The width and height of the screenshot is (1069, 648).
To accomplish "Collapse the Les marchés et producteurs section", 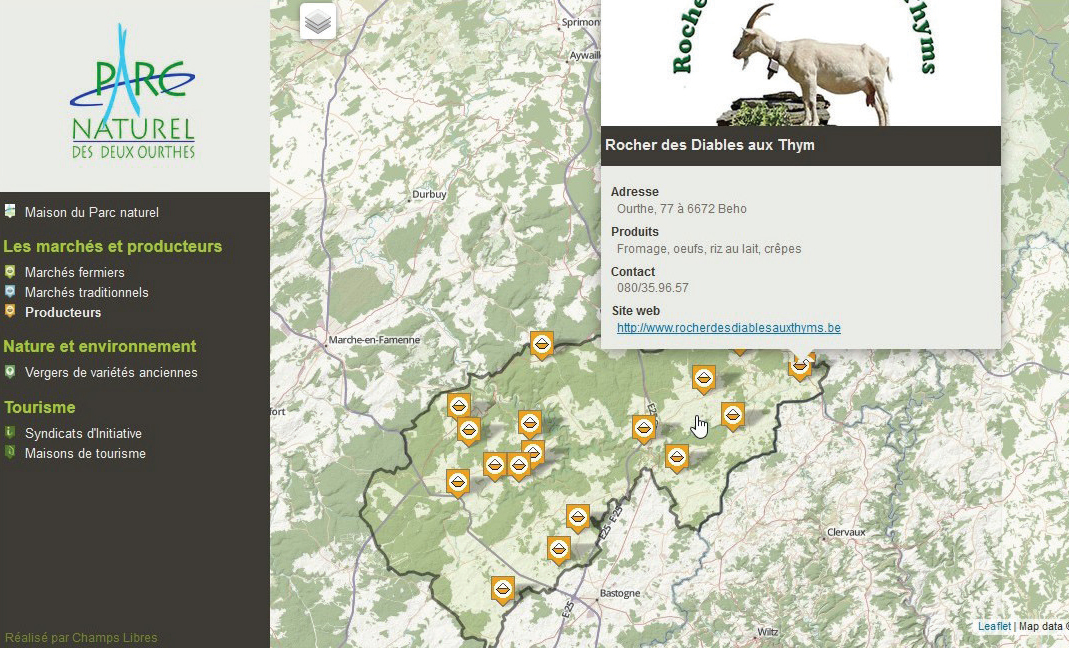I will (112, 246).
